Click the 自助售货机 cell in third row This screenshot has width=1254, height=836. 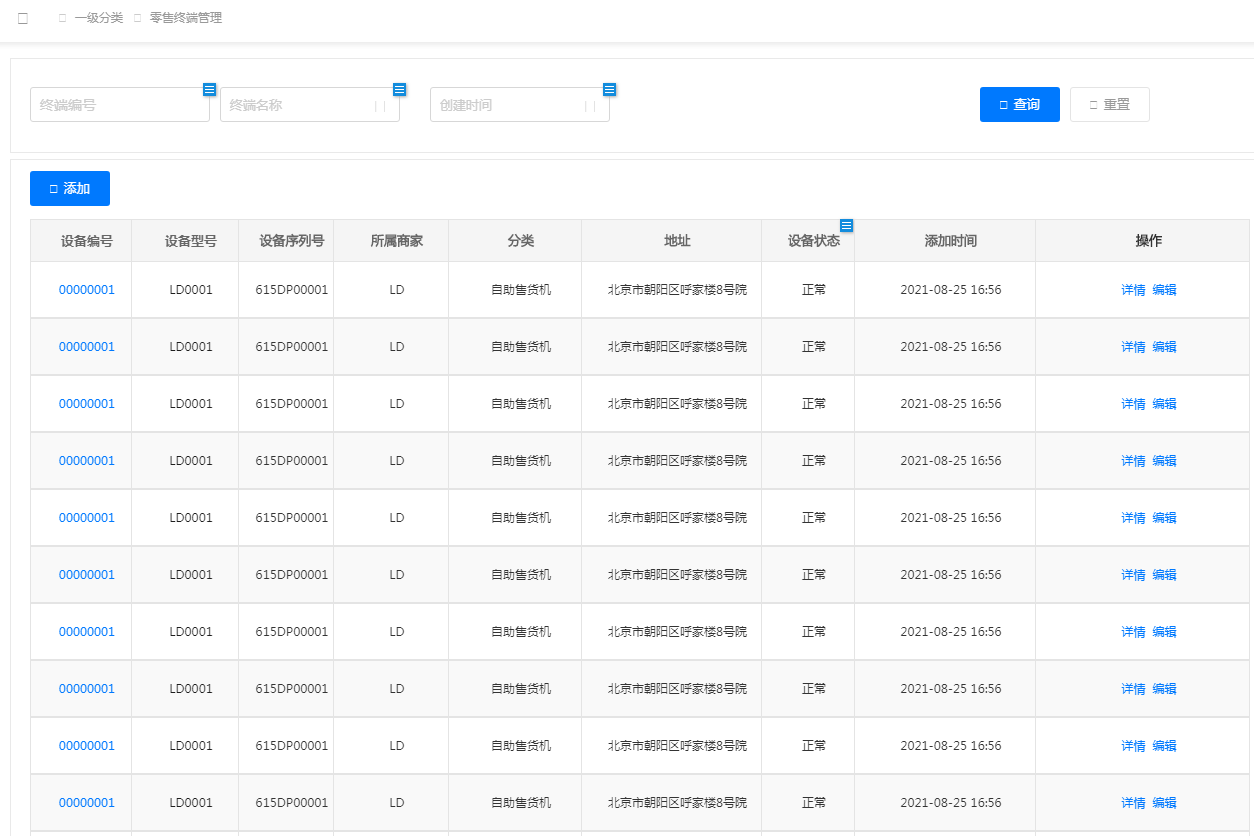pos(521,404)
